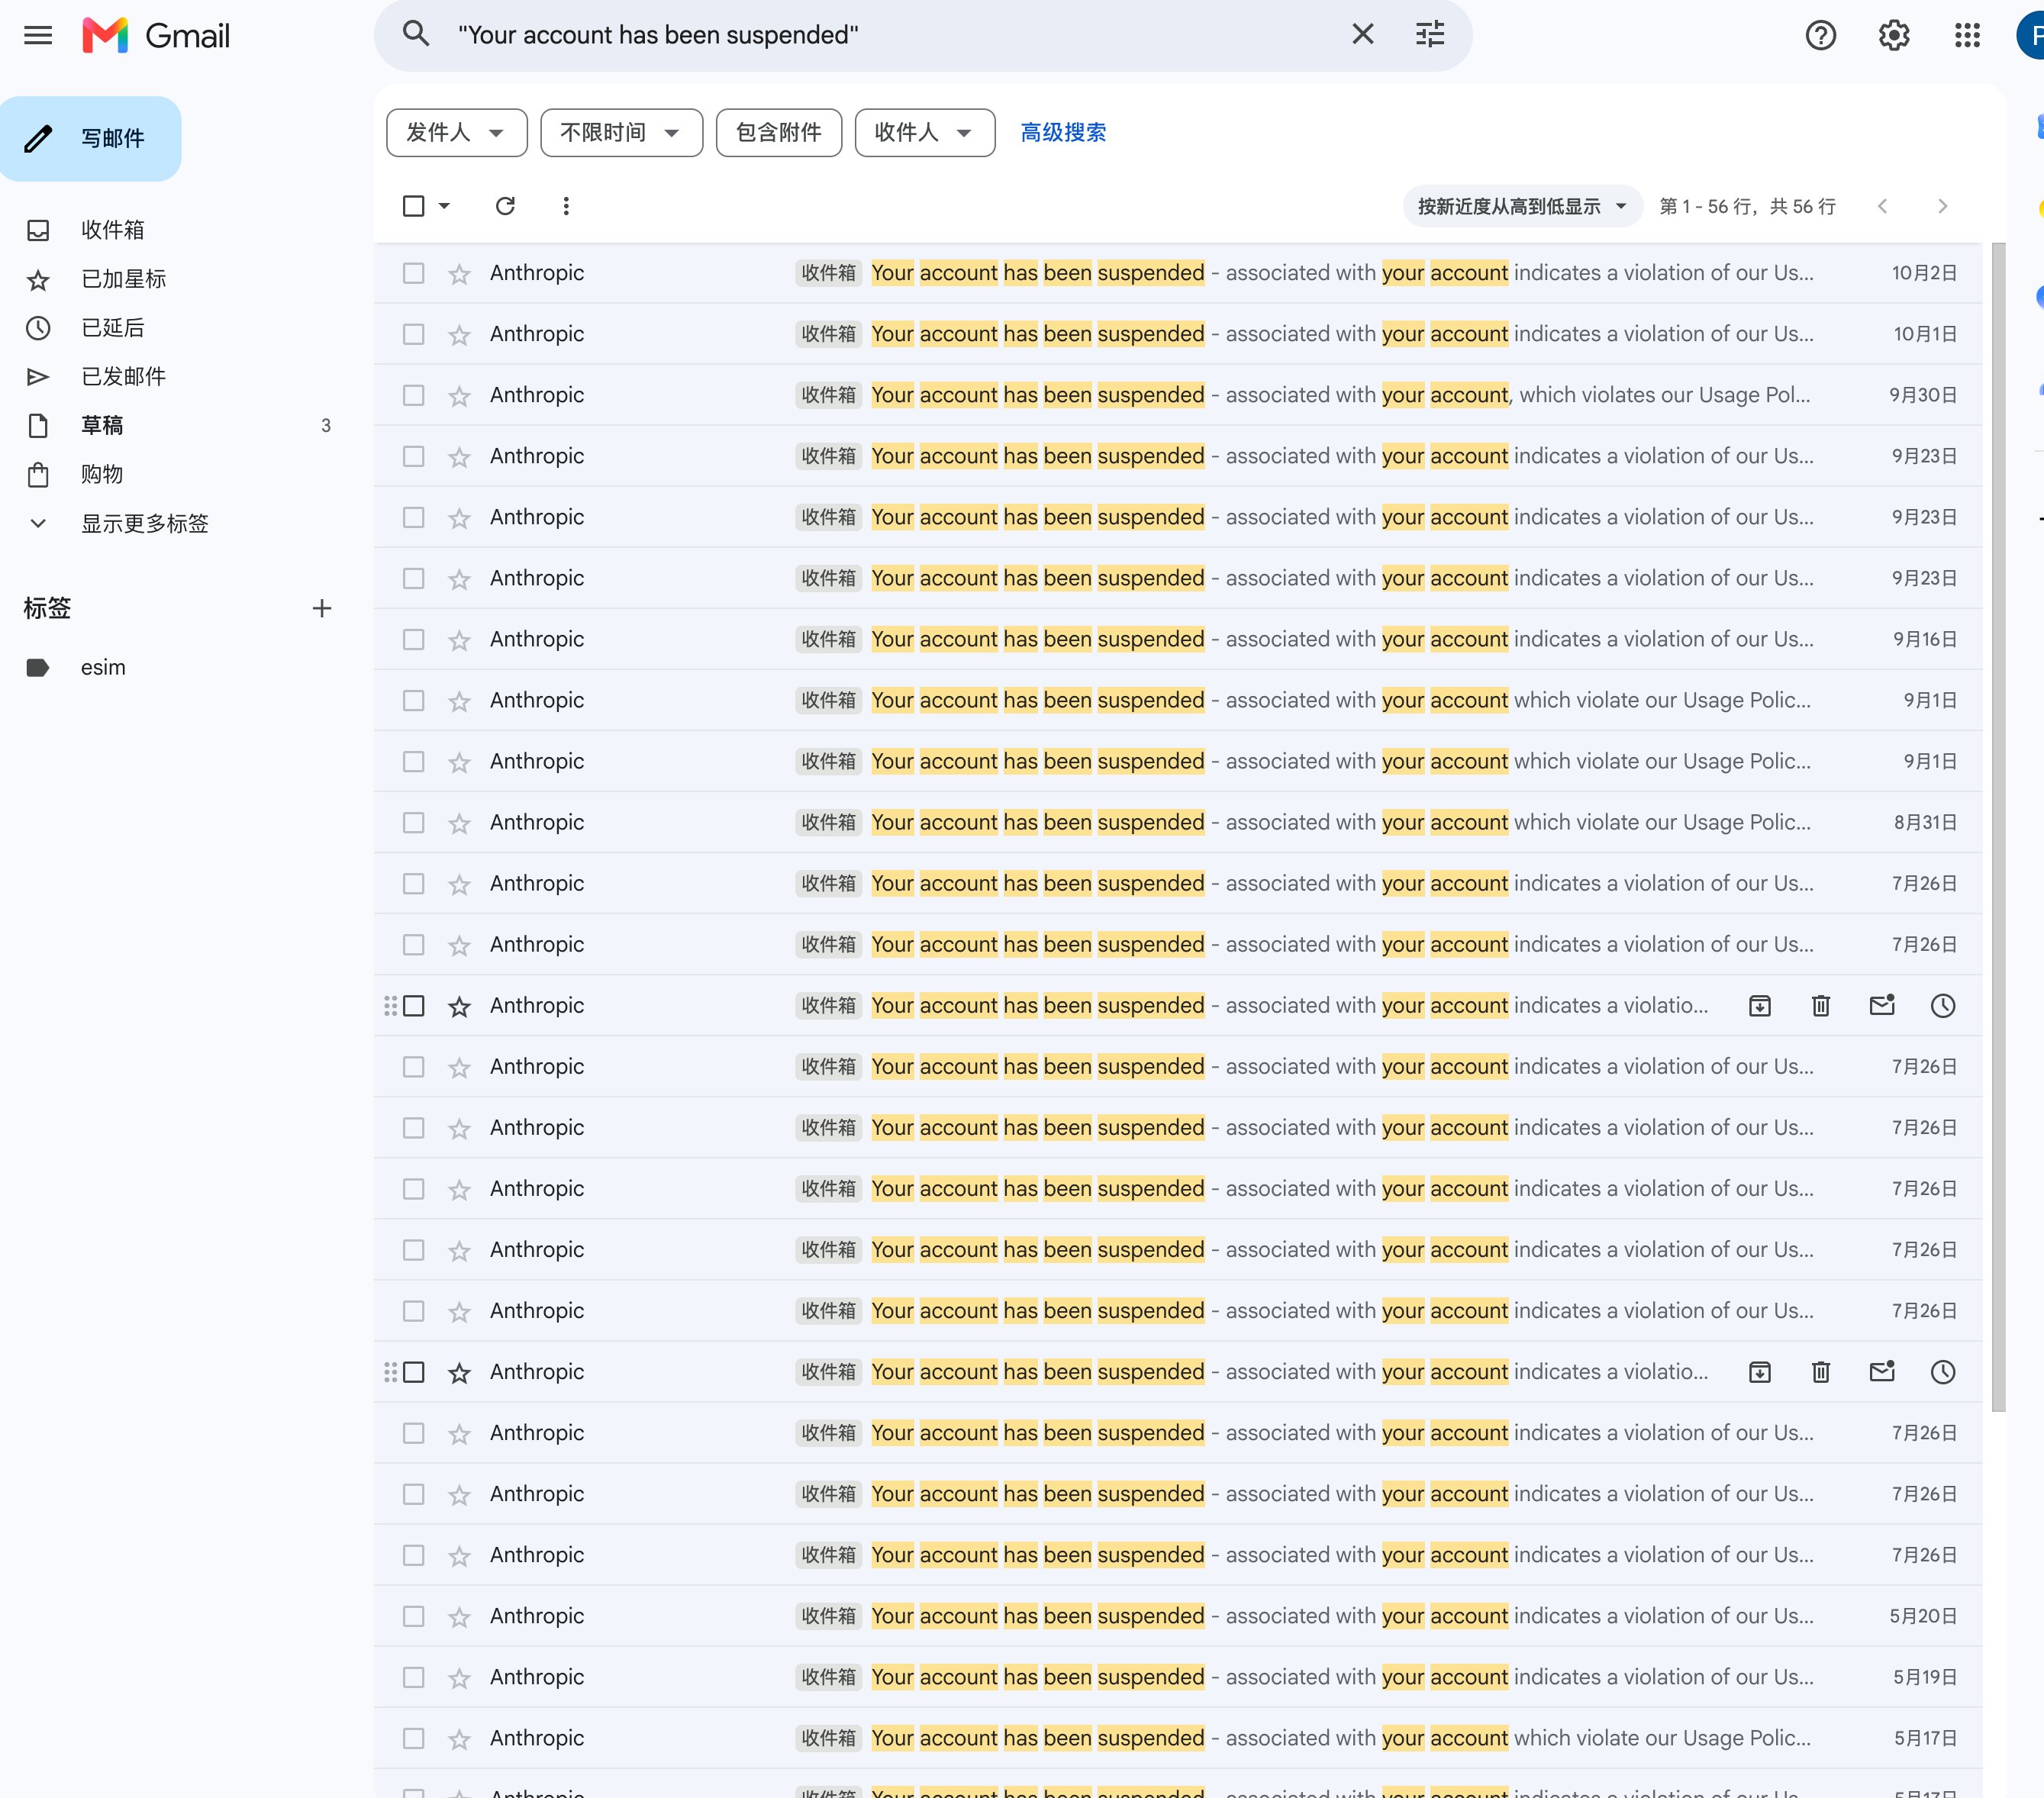
Task: Open the Anthropic email dated 5月19日
Action: (1177, 1677)
